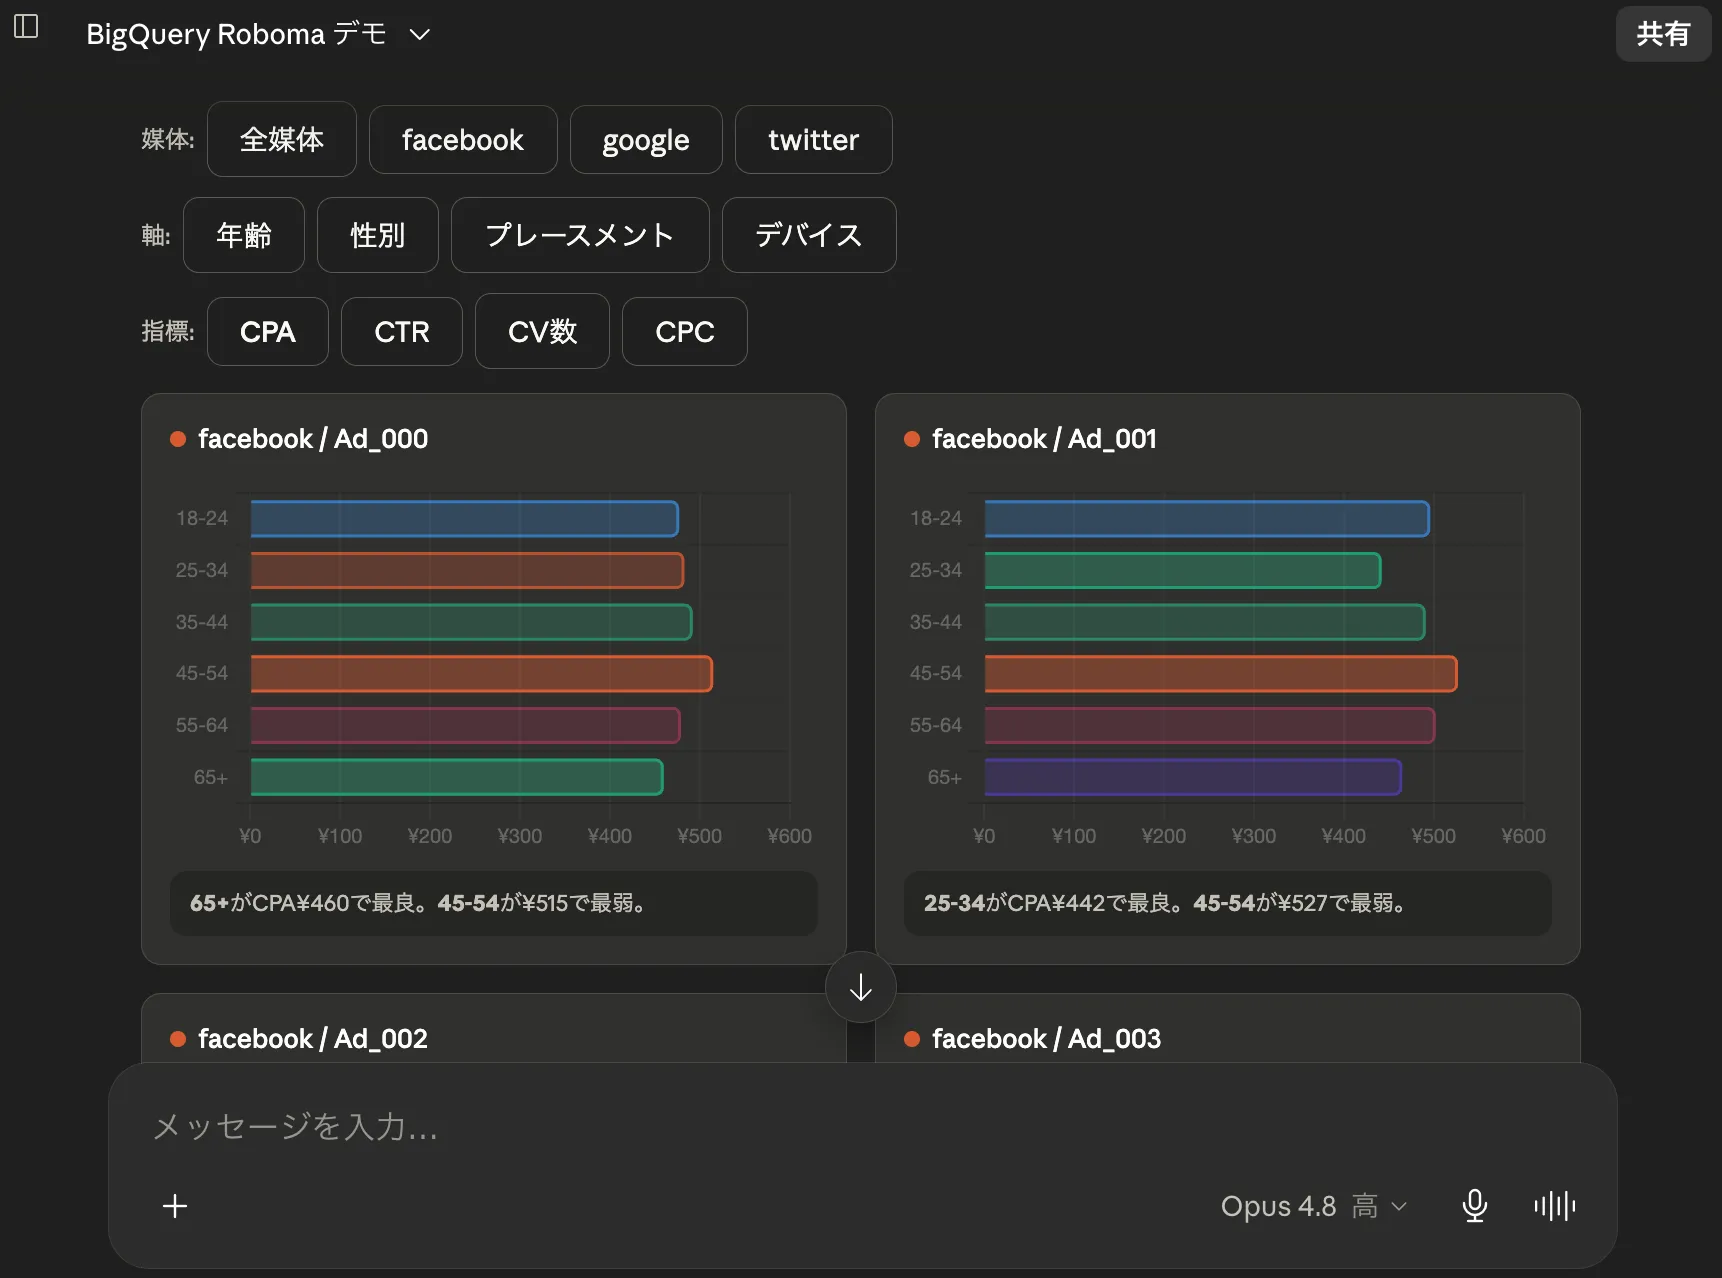
Task: Click the scroll-to-bottom arrow button
Action: pos(861,988)
